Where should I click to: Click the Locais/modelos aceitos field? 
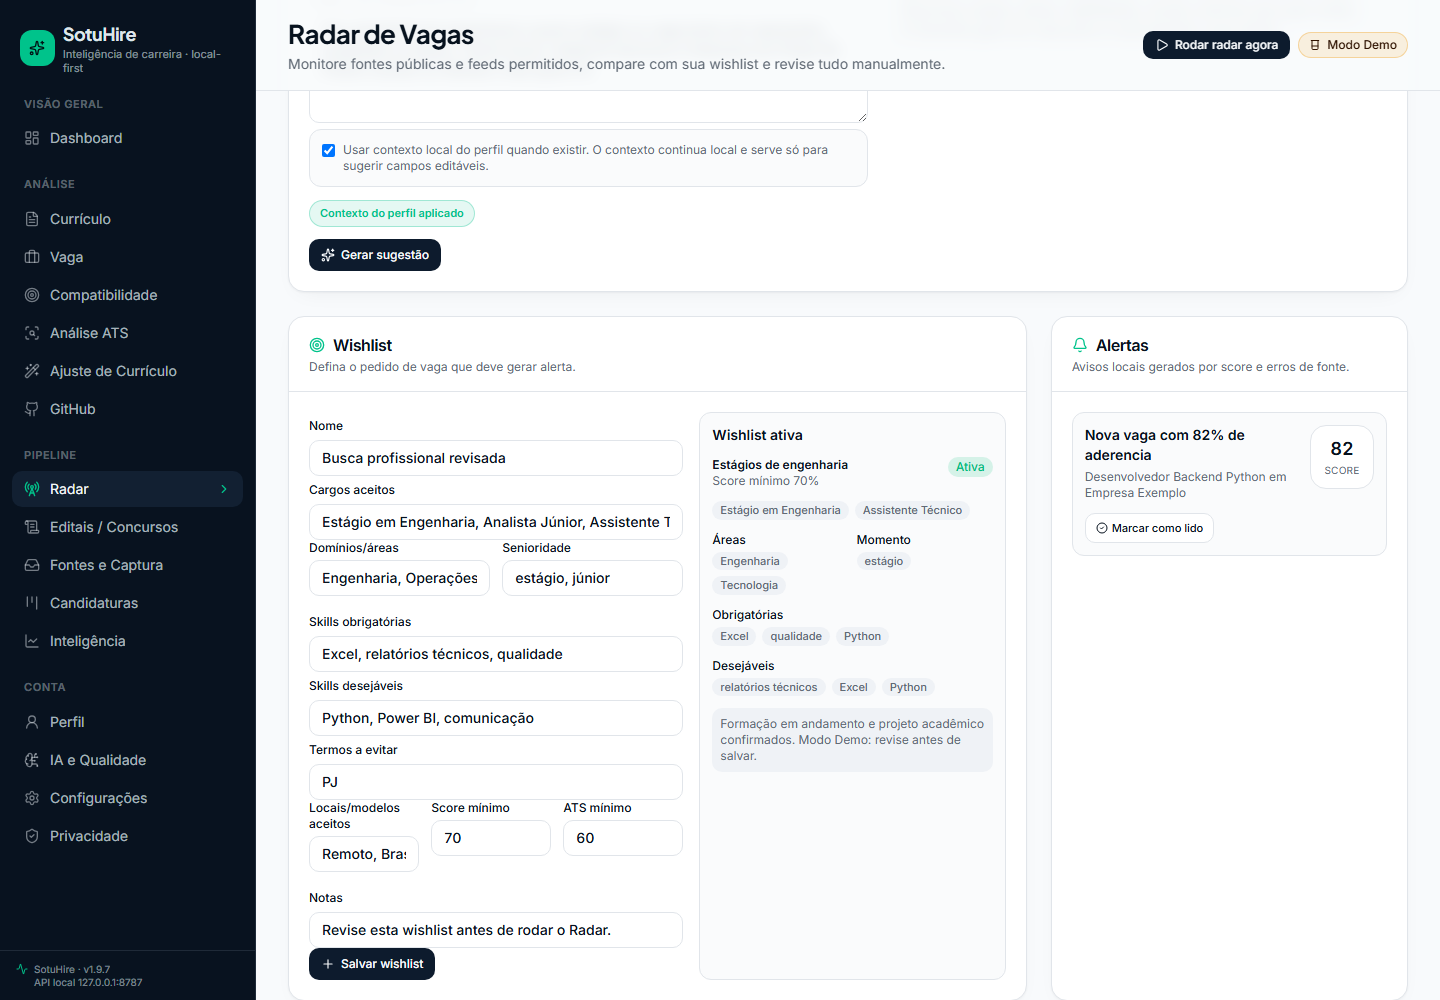(x=364, y=854)
